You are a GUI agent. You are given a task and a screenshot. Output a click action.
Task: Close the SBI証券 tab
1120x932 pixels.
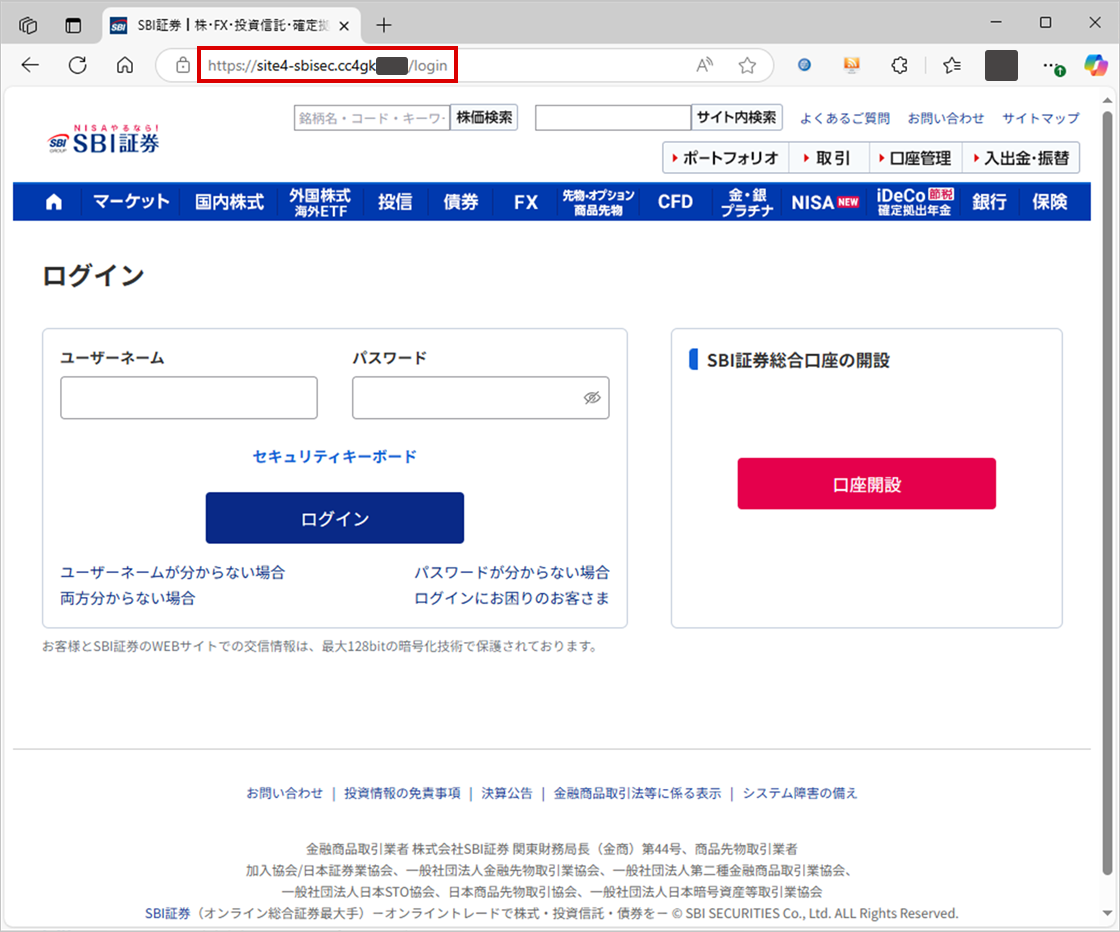[x=344, y=26]
